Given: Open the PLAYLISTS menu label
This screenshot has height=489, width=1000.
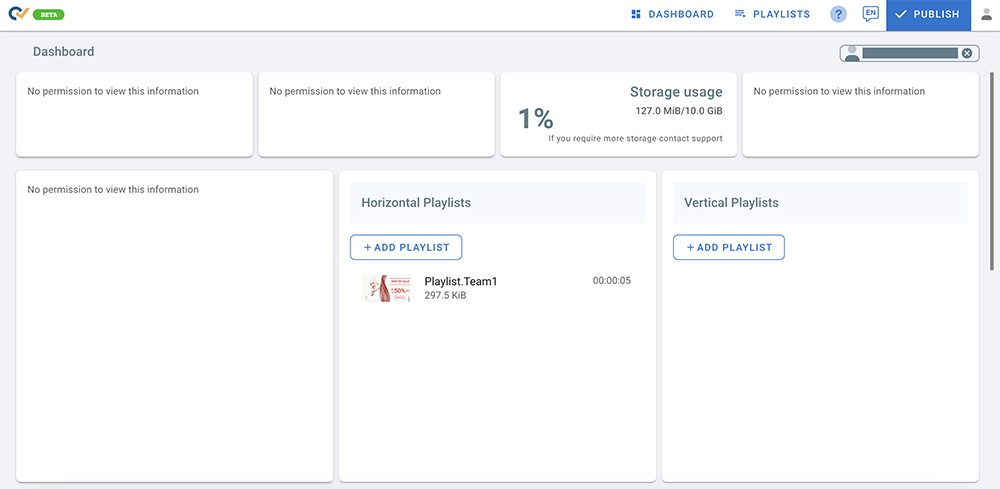Looking at the screenshot, I should (781, 14).
